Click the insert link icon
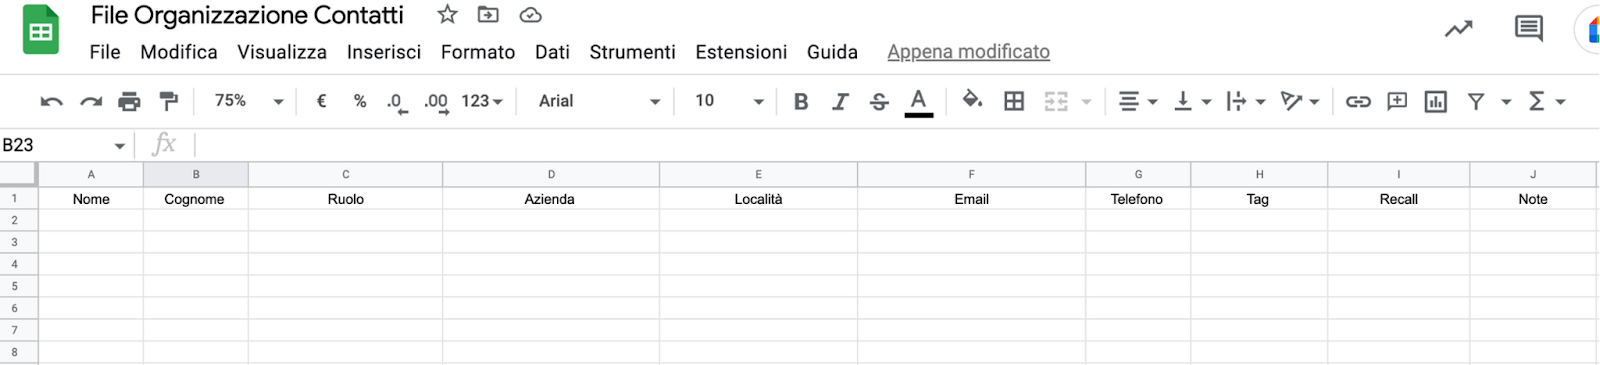Viewport: 1600px width, 365px height. point(1358,101)
